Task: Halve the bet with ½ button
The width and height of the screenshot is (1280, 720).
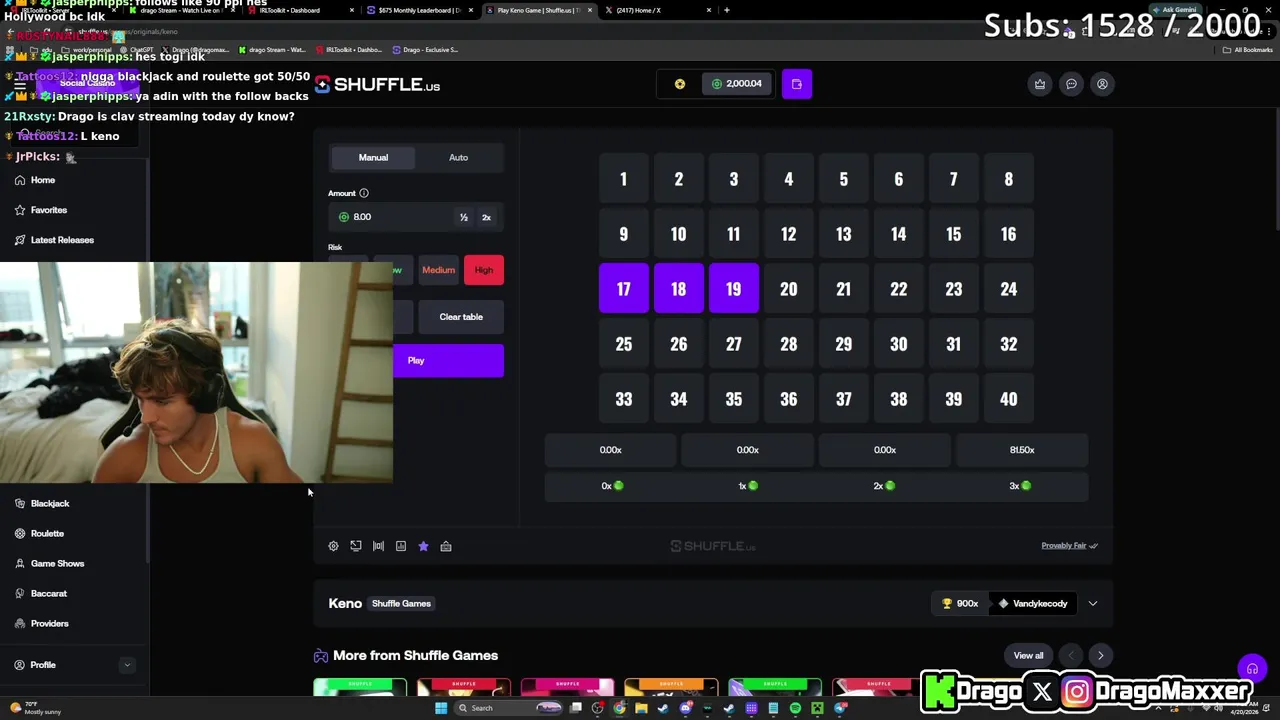Action: pos(464,217)
